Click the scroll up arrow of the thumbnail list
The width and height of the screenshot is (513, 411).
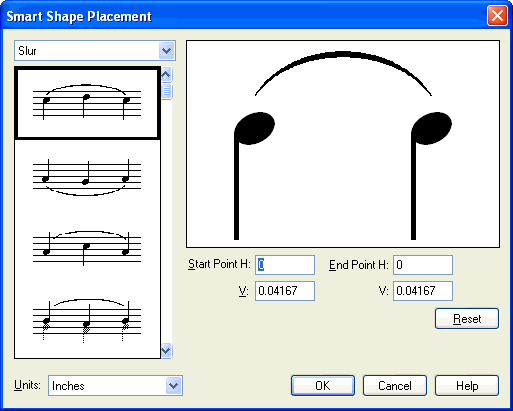tap(166, 75)
